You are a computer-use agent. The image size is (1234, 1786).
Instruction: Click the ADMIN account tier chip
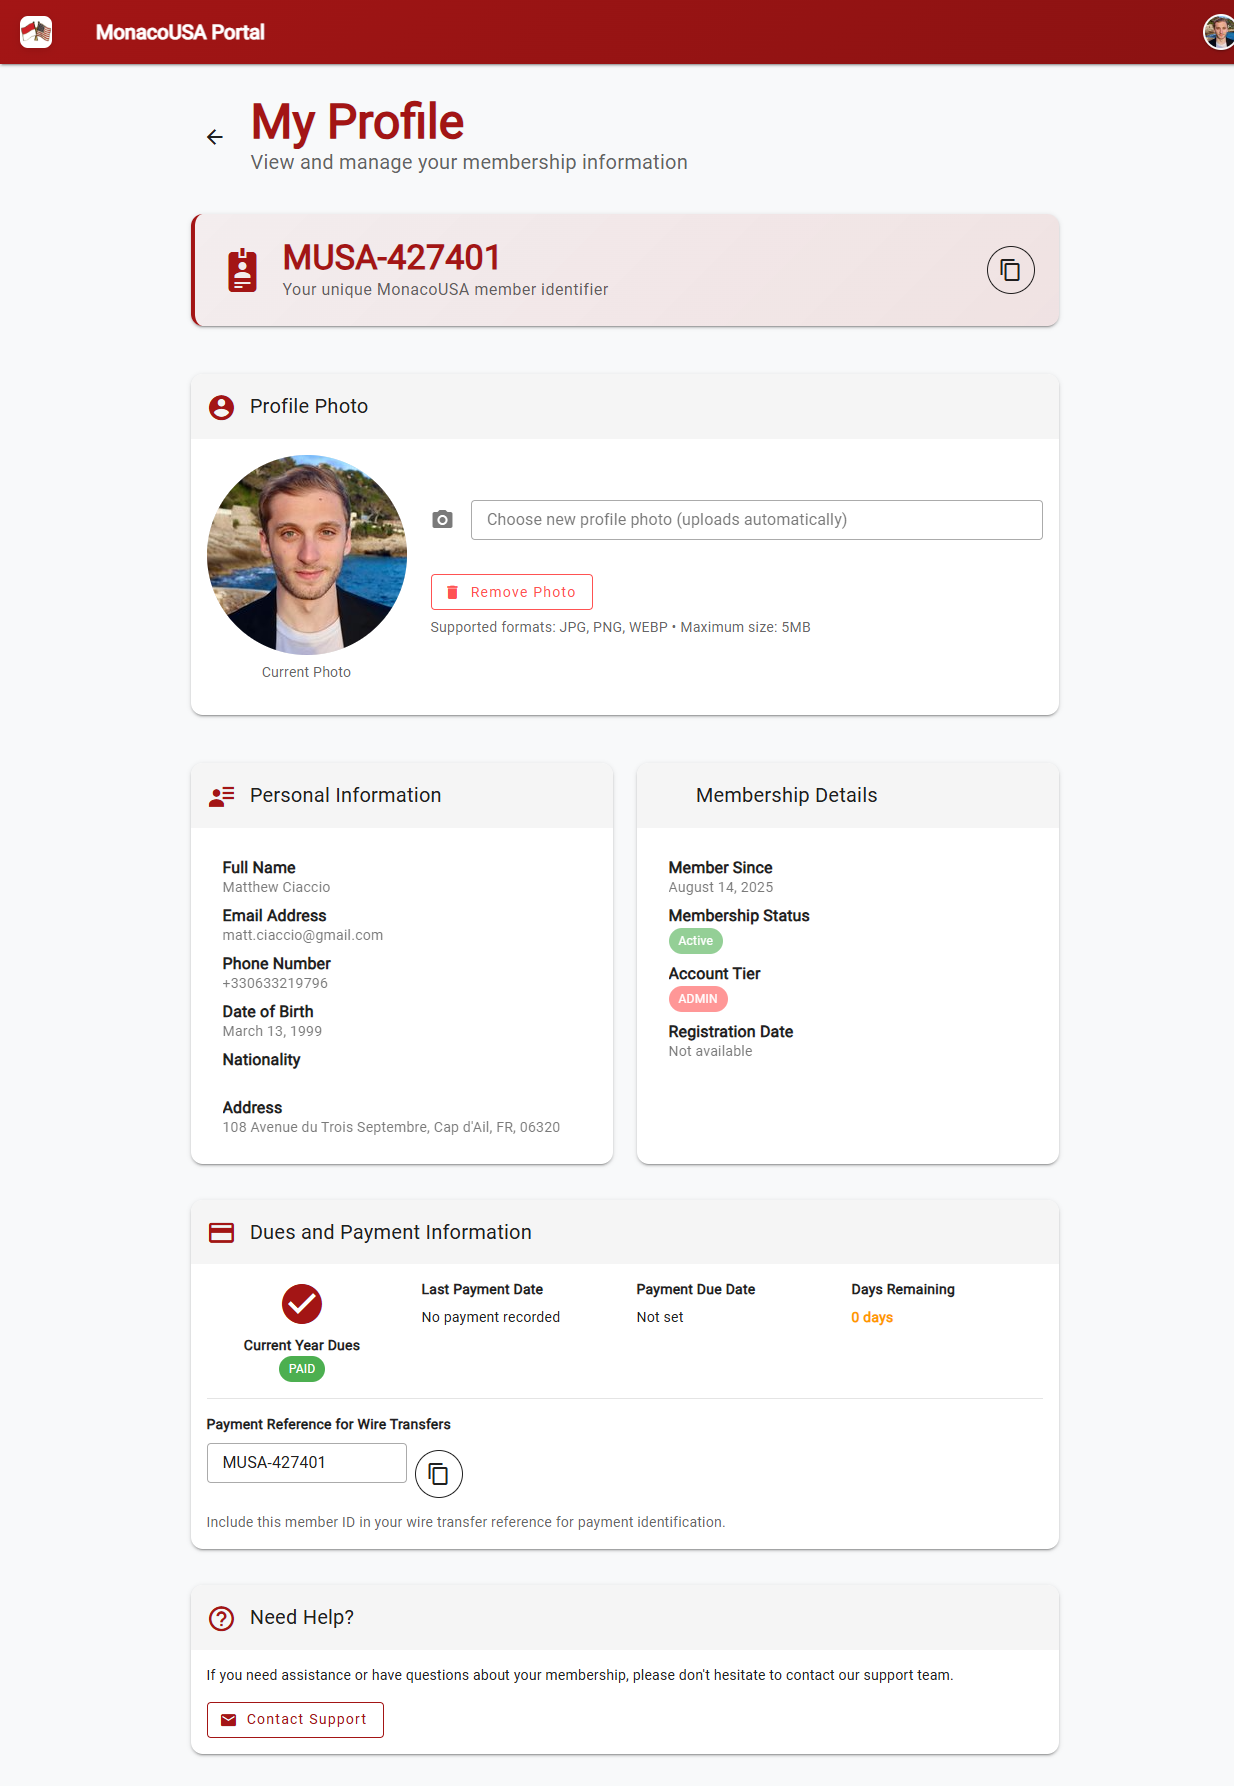pyautogui.click(x=697, y=999)
